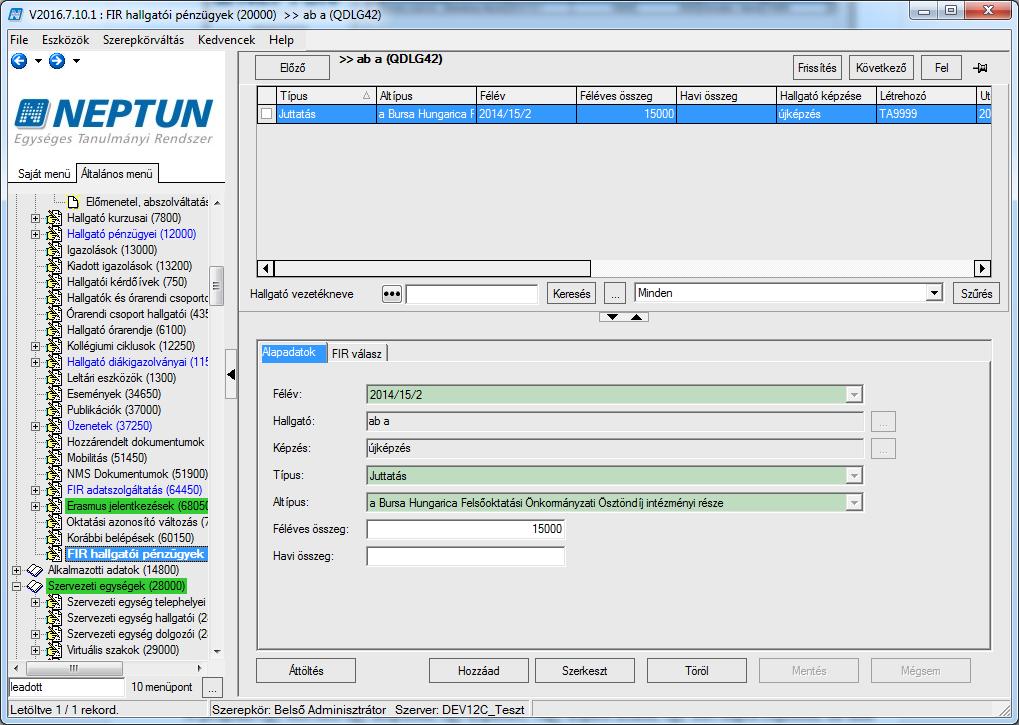Image resolution: width=1019 pixels, height=725 pixels.
Task: Sort grid by the Típus column header
Action: pyautogui.click(x=326, y=95)
